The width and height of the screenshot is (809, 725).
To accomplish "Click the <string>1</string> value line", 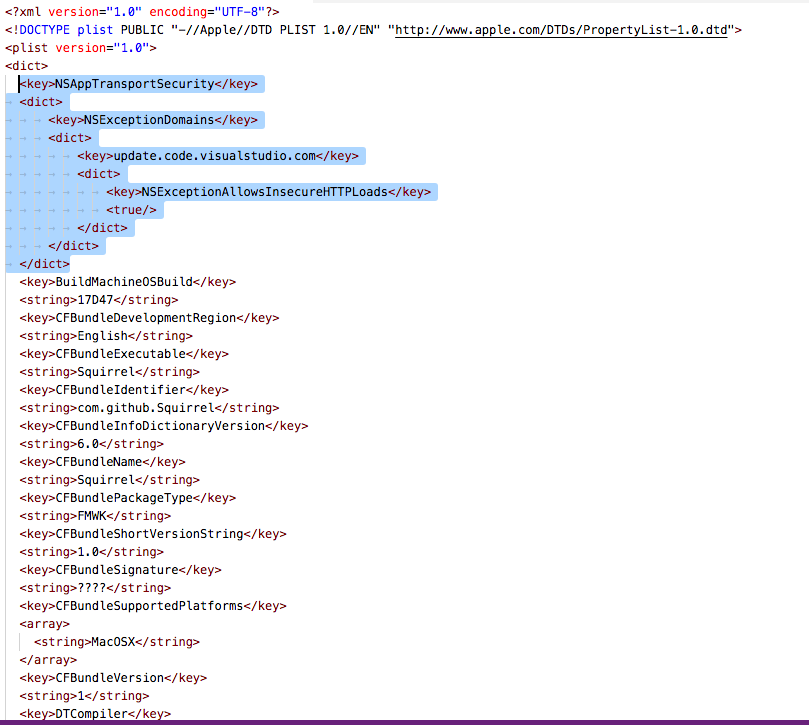I will coord(84,696).
